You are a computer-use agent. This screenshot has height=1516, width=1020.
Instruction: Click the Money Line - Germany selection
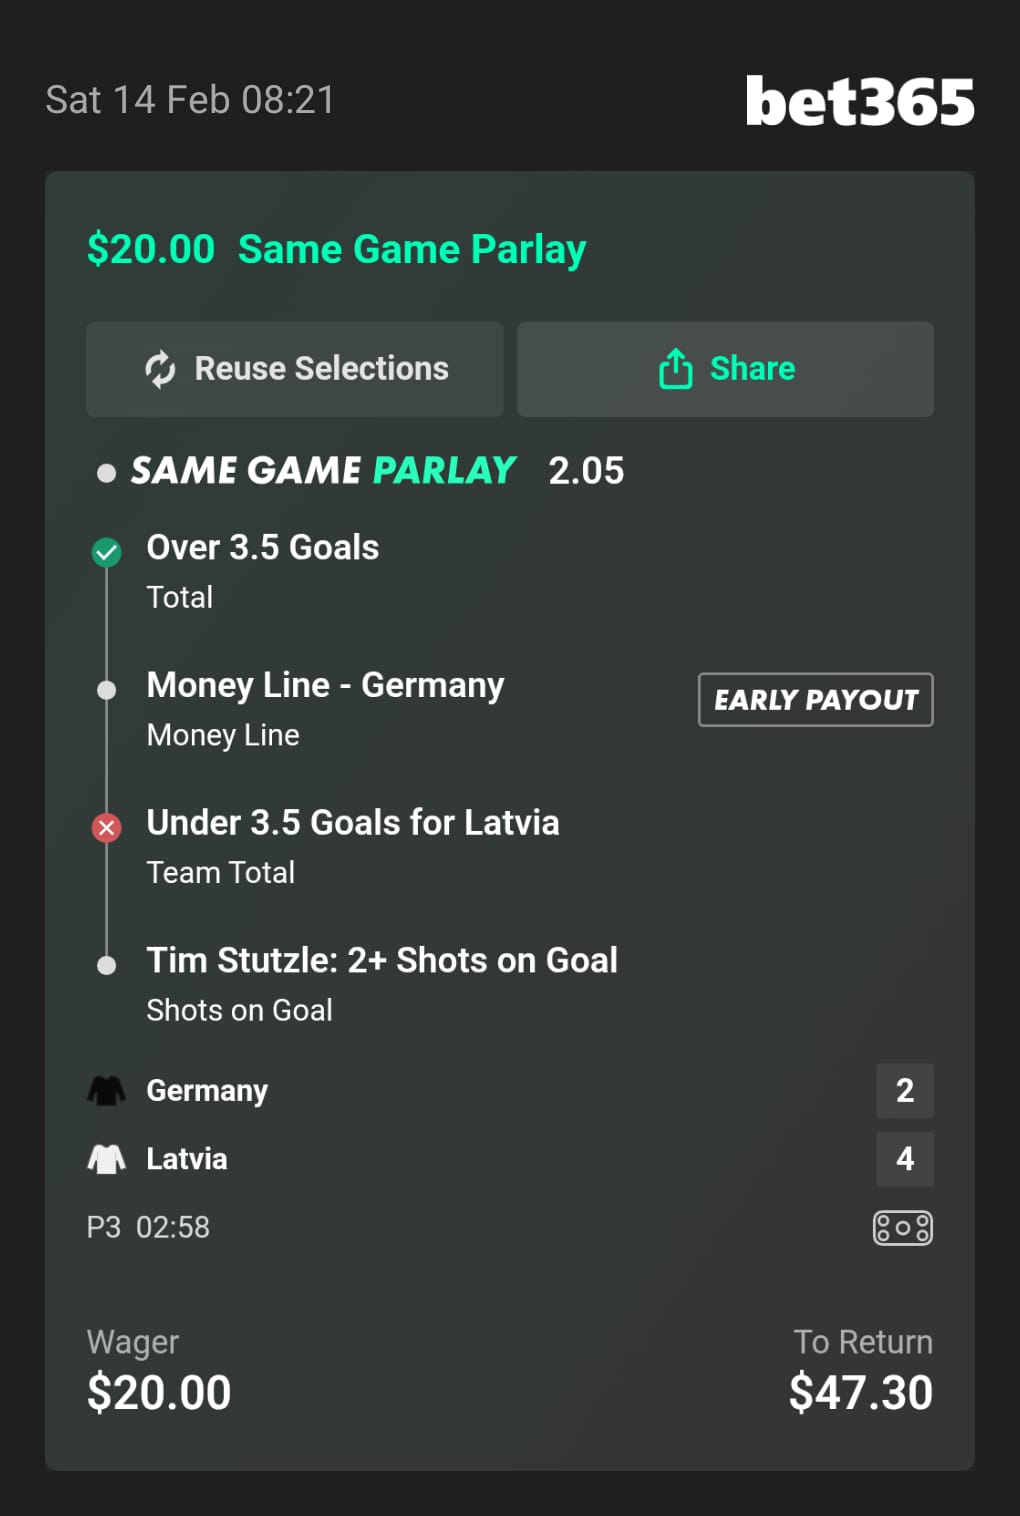(325, 686)
